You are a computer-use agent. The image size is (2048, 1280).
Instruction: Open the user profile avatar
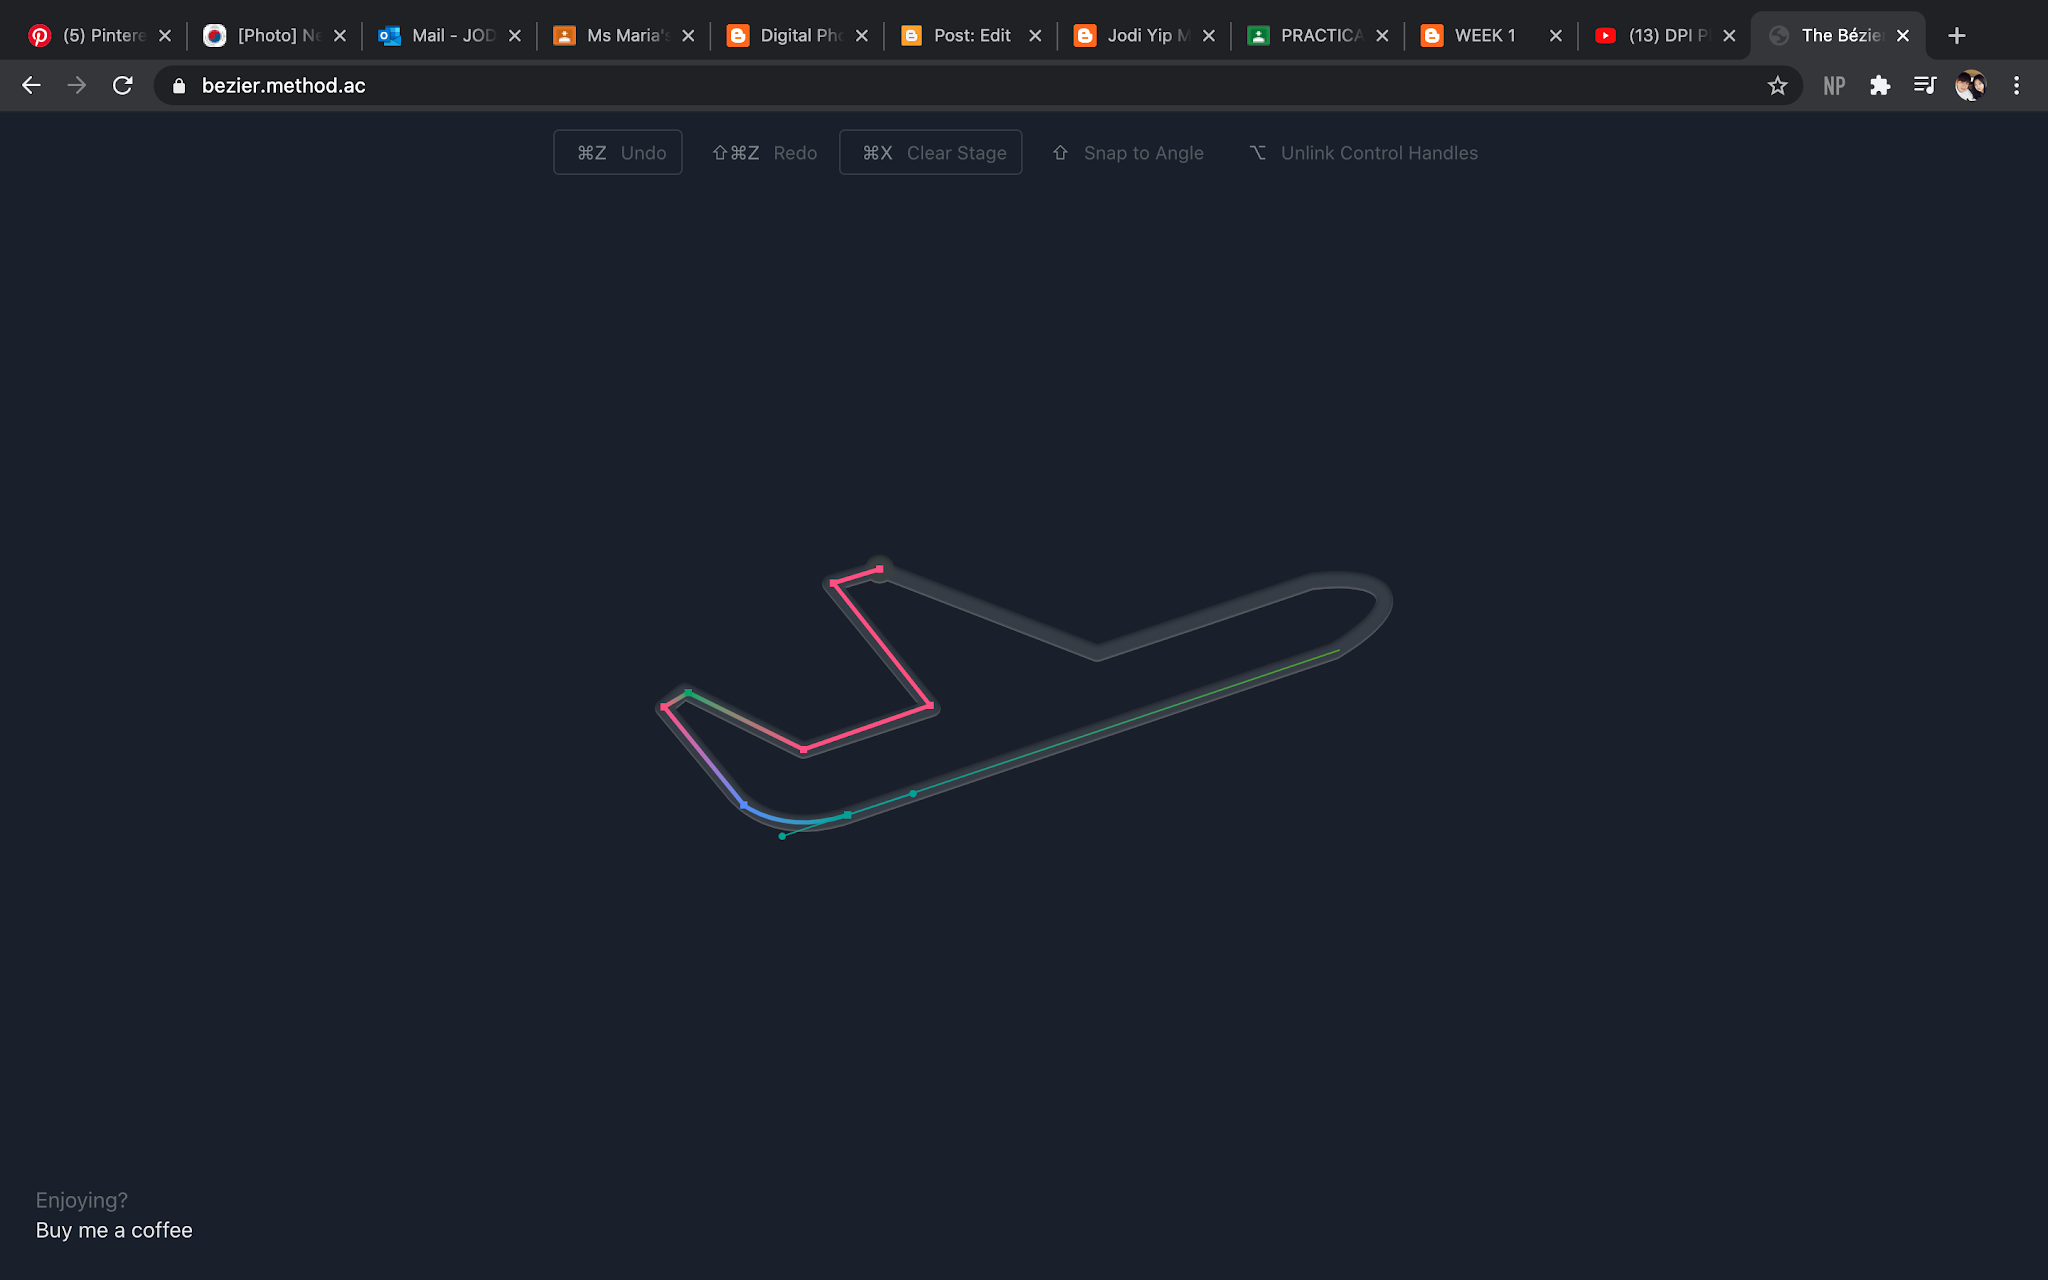pyautogui.click(x=1970, y=86)
